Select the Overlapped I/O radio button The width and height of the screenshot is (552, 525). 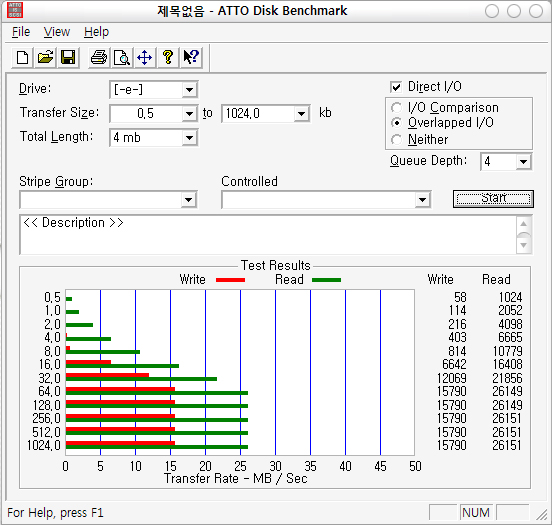(396, 123)
